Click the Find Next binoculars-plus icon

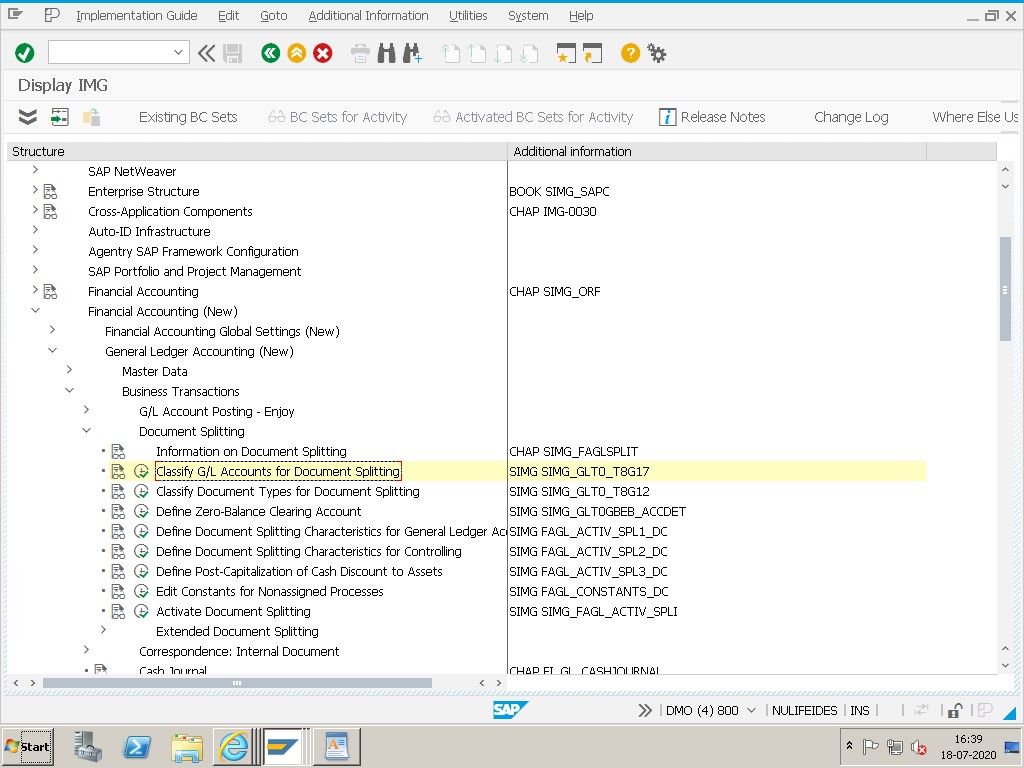(x=412, y=54)
